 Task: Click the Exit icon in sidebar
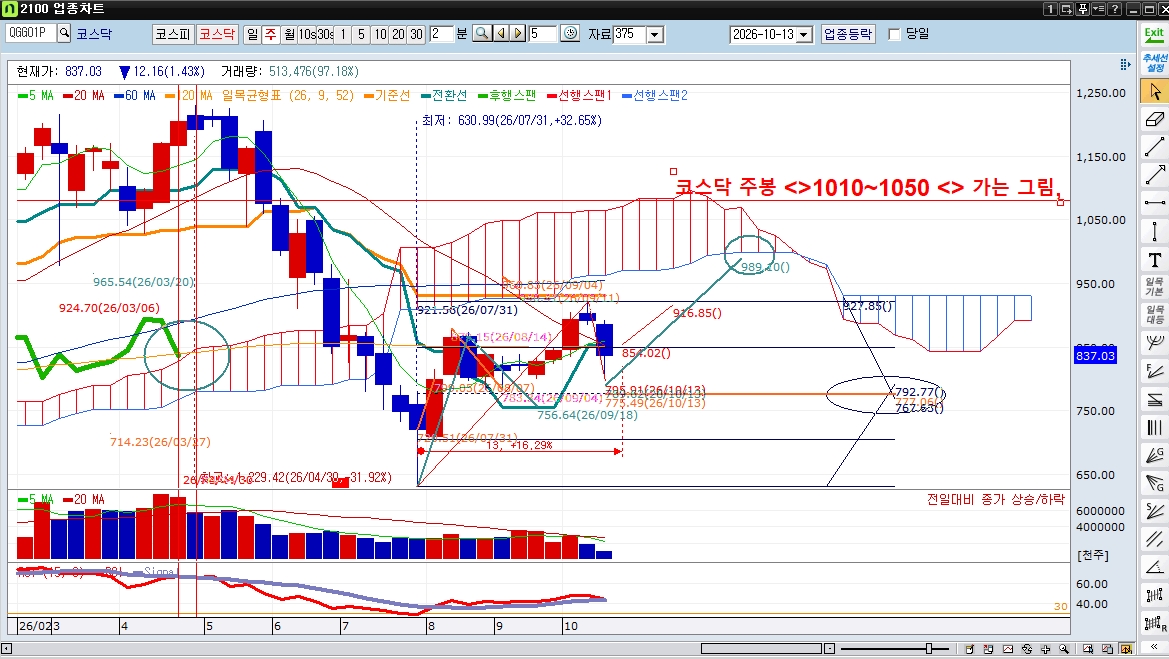(1154, 35)
